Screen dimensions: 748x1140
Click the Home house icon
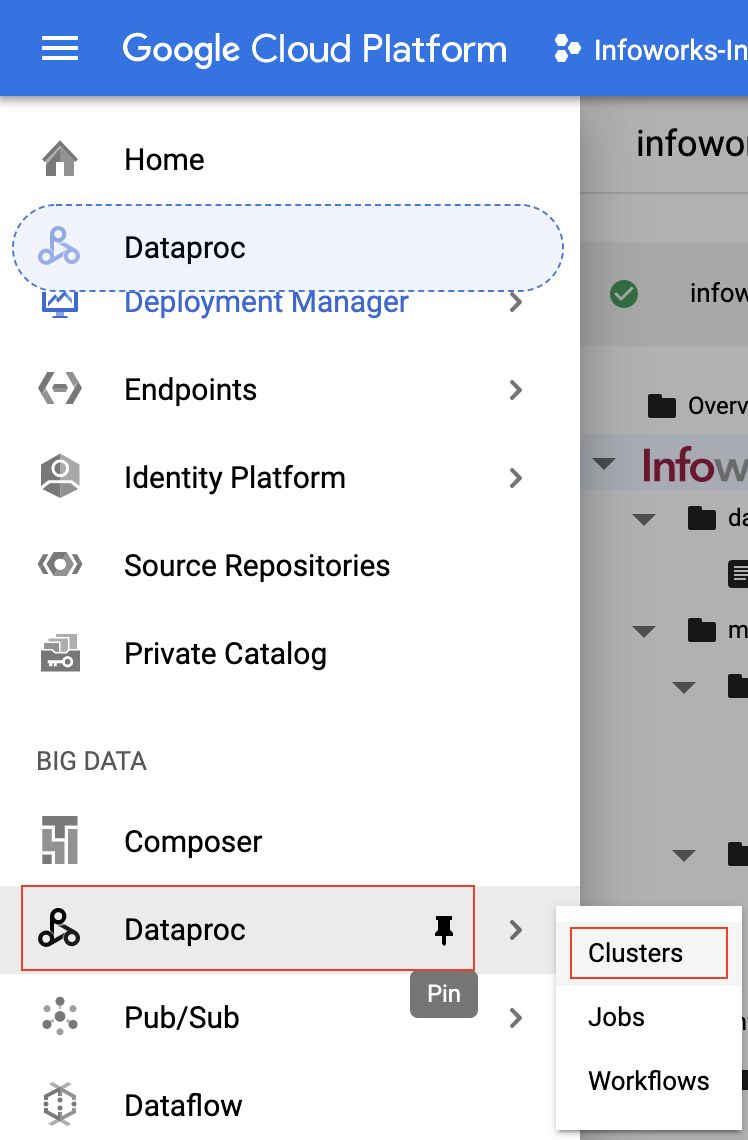click(60, 158)
